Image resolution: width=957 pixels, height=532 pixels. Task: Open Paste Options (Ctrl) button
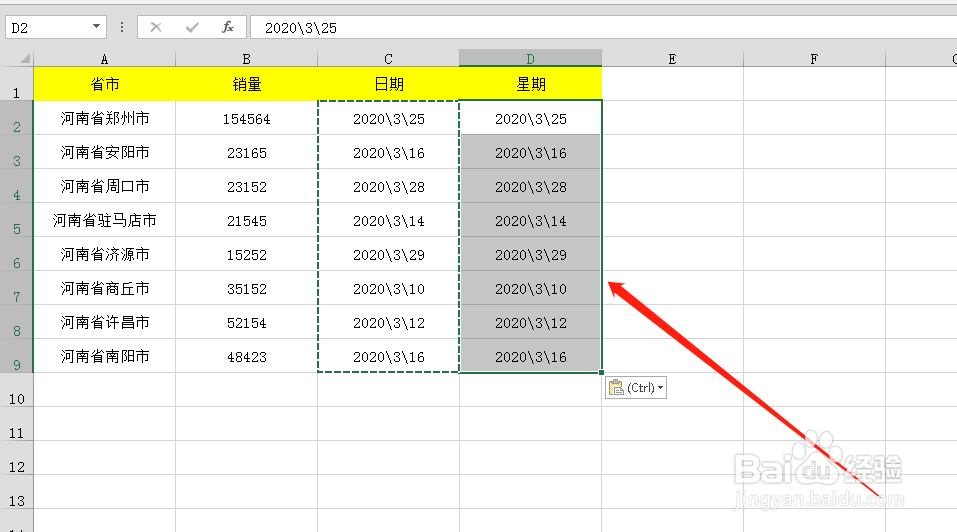click(x=636, y=387)
